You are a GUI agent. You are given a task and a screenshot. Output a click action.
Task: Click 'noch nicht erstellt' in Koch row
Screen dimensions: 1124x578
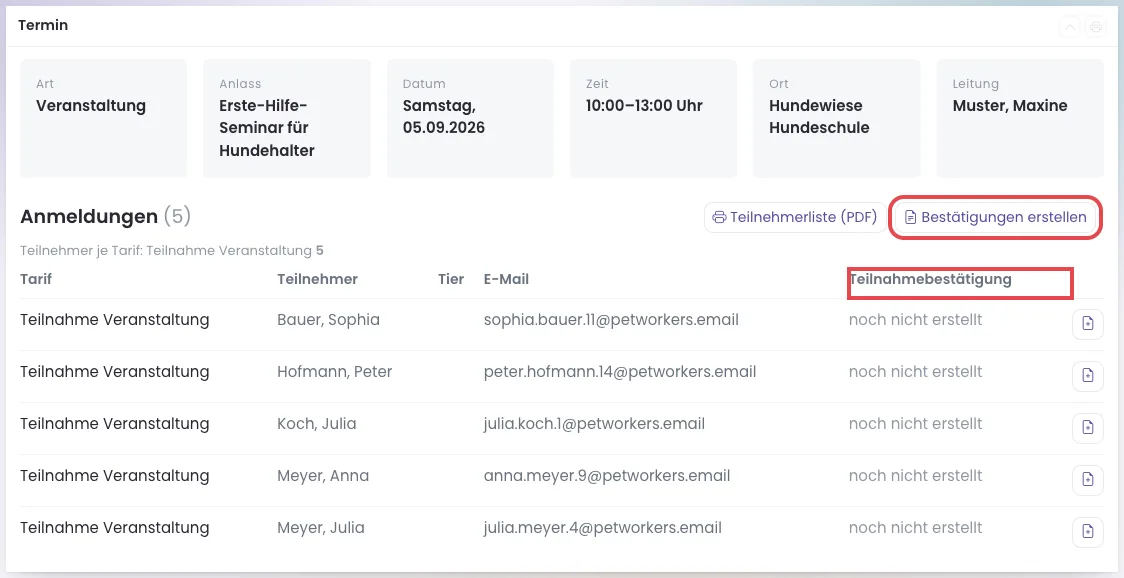tap(915, 424)
